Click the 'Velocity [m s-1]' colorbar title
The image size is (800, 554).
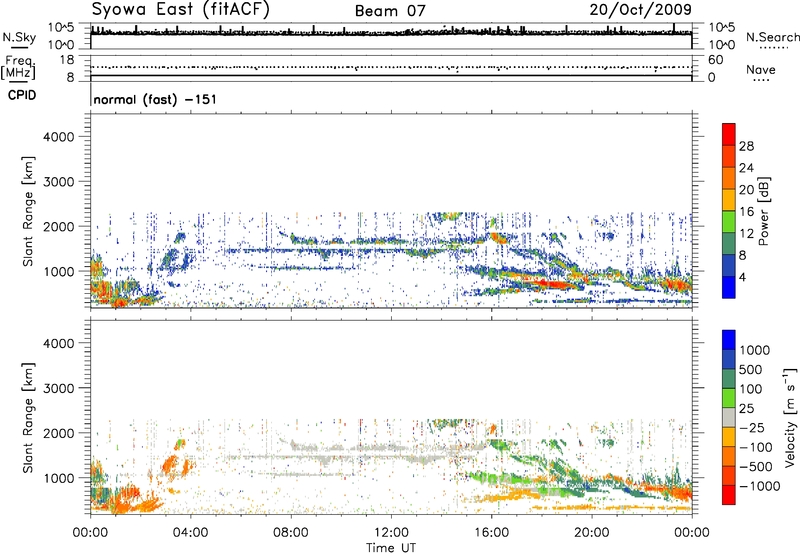pos(790,417)
